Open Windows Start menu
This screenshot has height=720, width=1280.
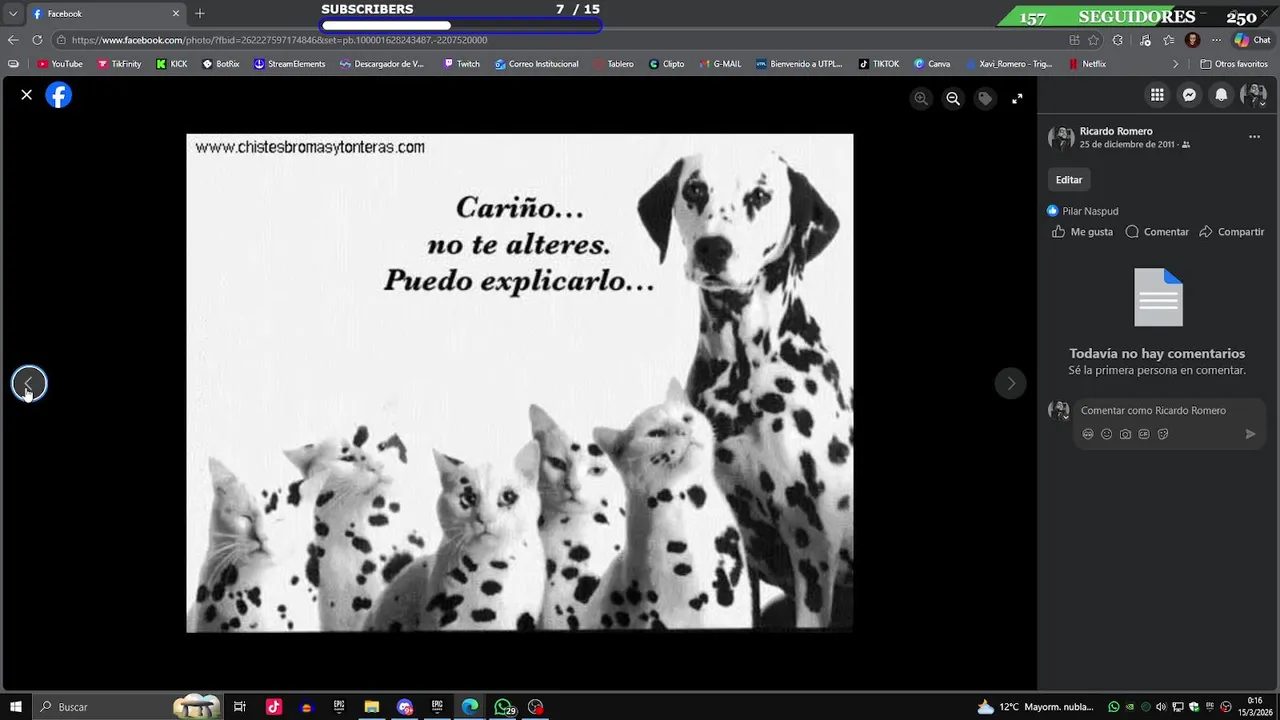16,707
